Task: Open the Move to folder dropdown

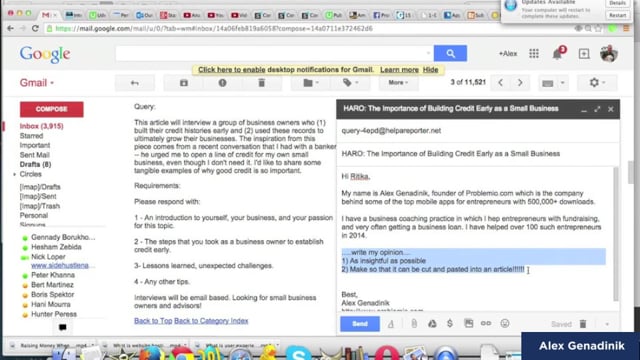Action: pos(311,83)
